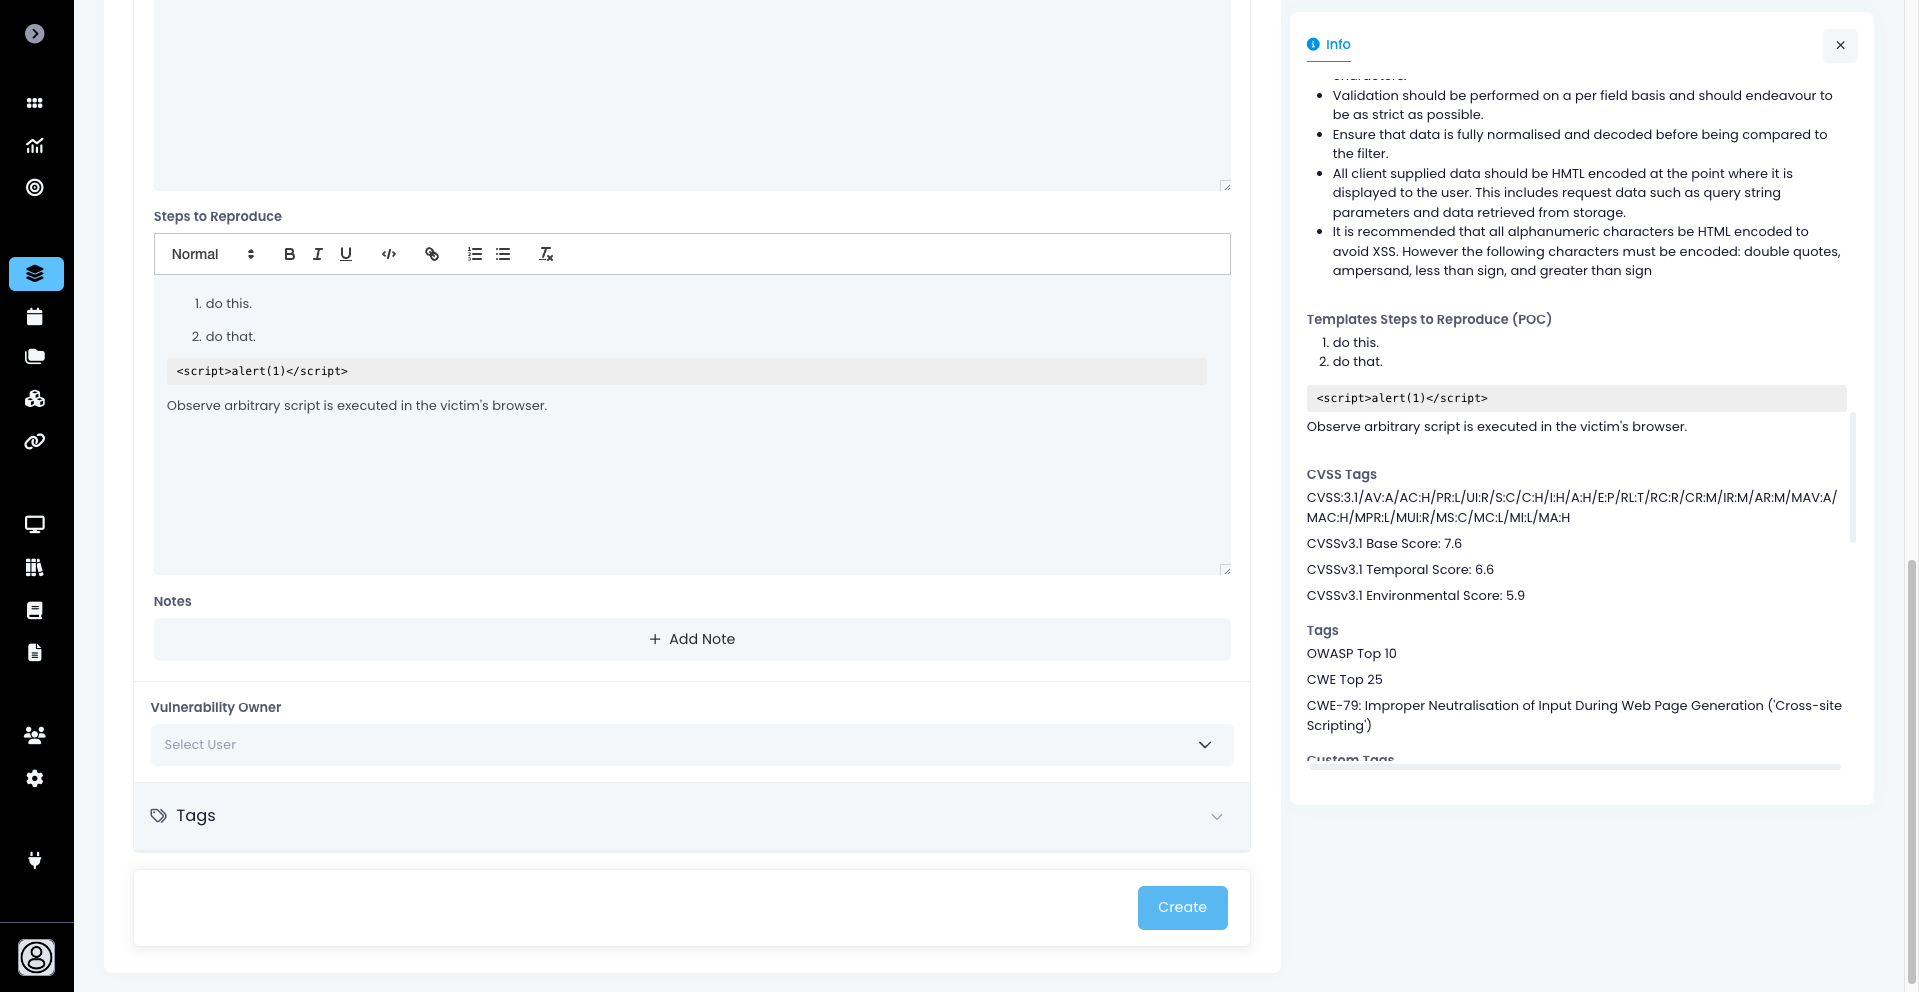Toggle bulleted list formatting
The image size is (1919, 992).
pos(503,254)
